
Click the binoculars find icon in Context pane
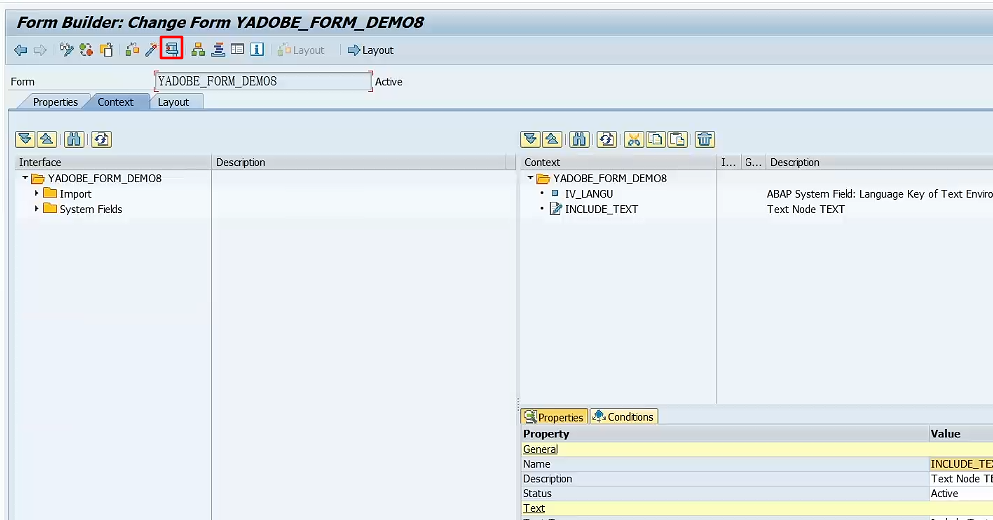pyautogui.click(x=579, y=140)
